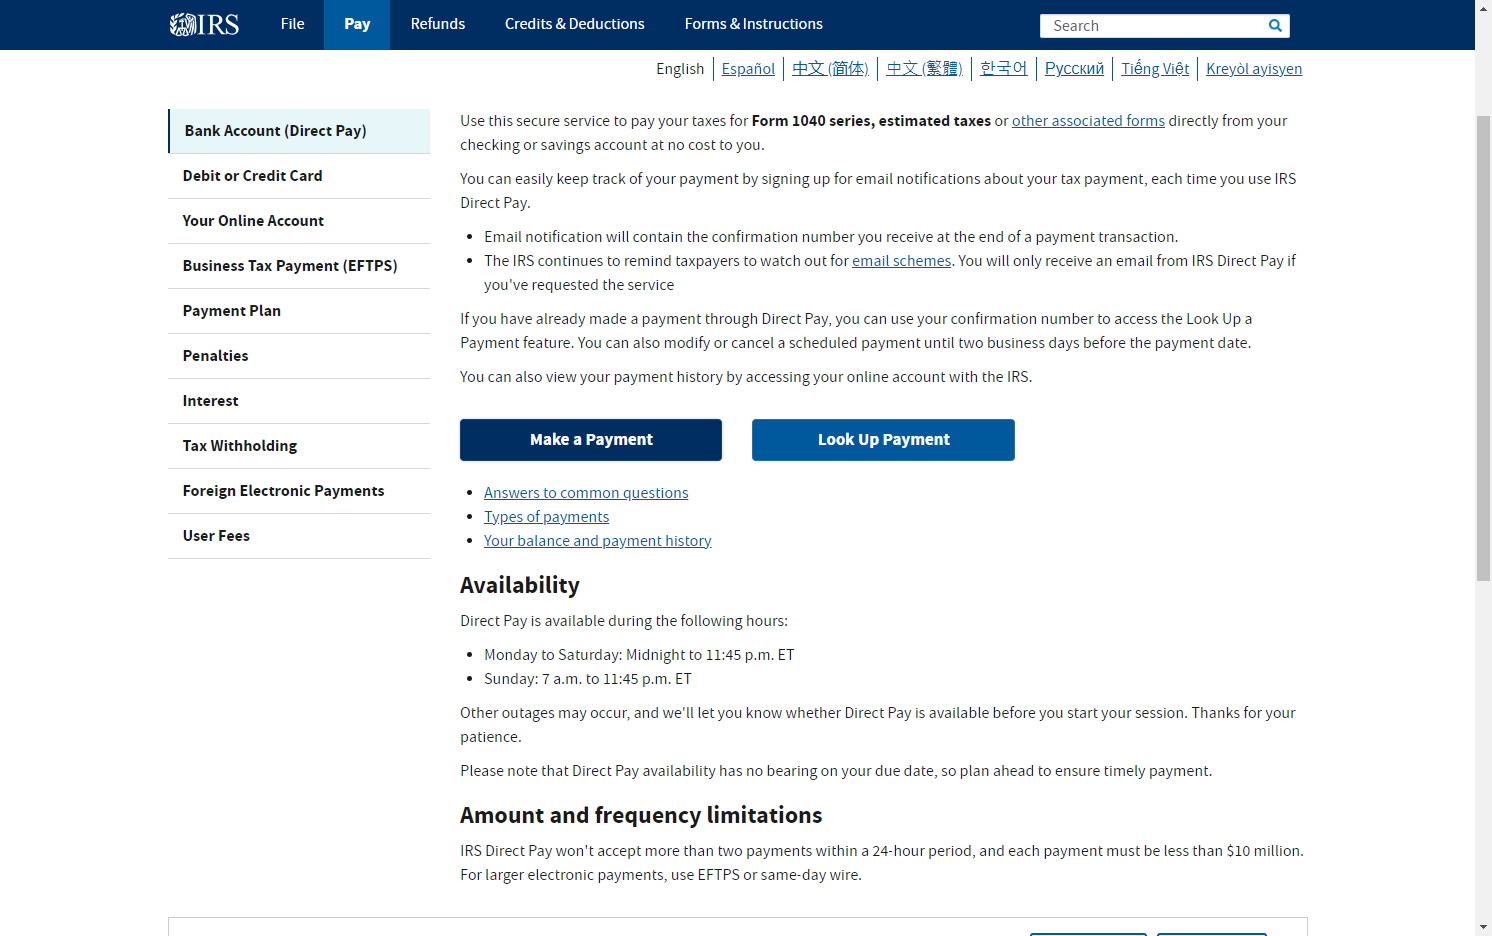Image resolution: width=1492 pixels, height=936 pixels.
Task: Switch language to 中文 (繁體)
Action: [924, 69]
